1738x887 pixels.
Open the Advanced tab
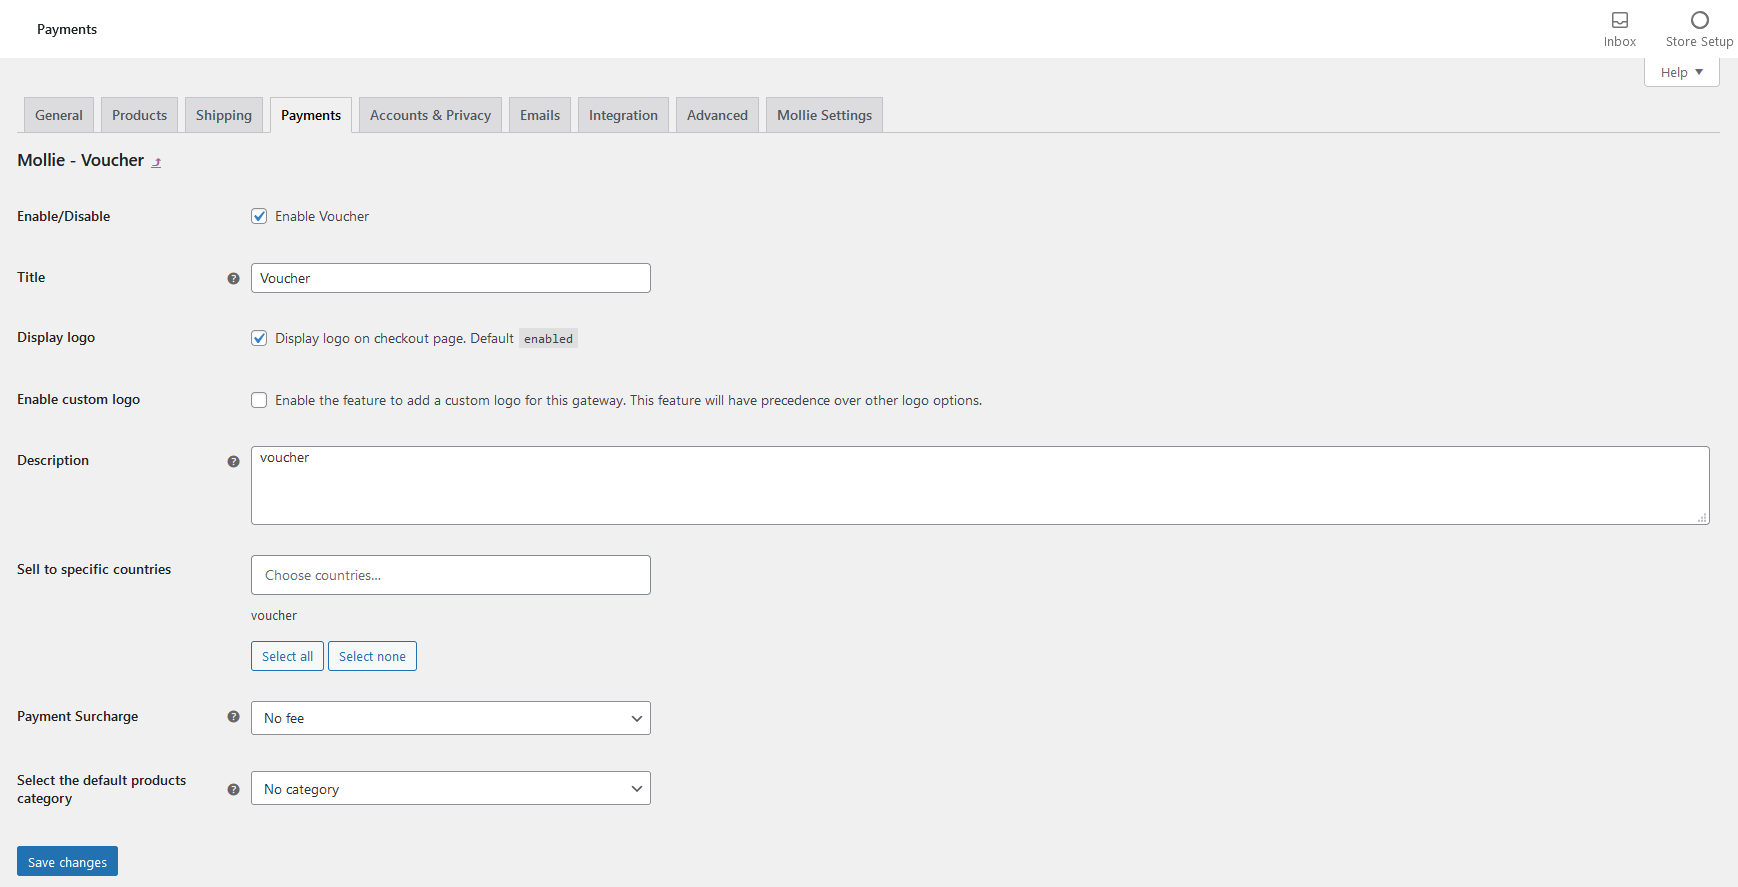(x=717, y=115)
